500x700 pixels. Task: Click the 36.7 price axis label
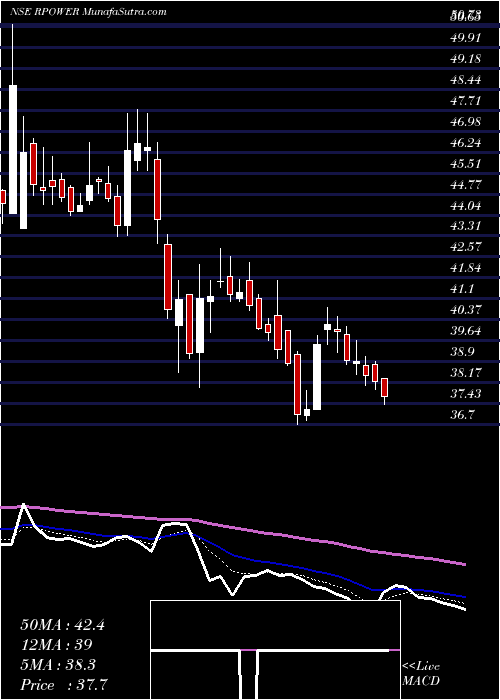coord(462,415)
